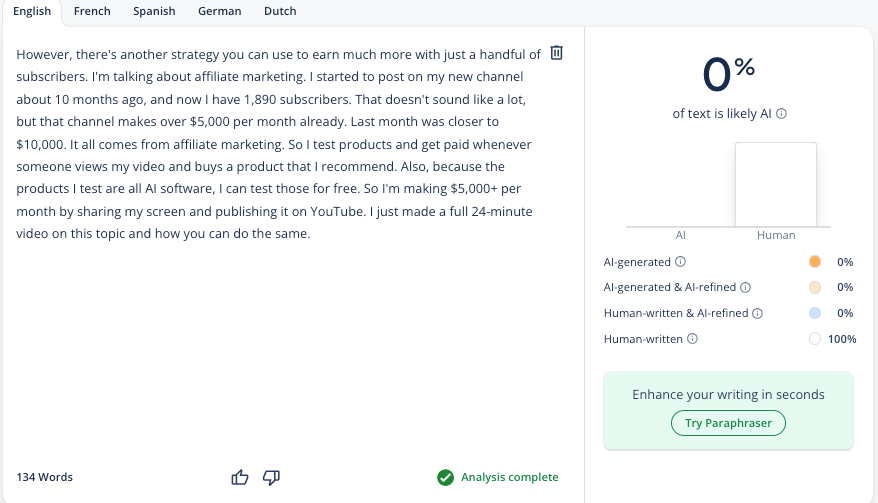Click the blue Human-written & AI-refined dot

(x=815, y=313)
